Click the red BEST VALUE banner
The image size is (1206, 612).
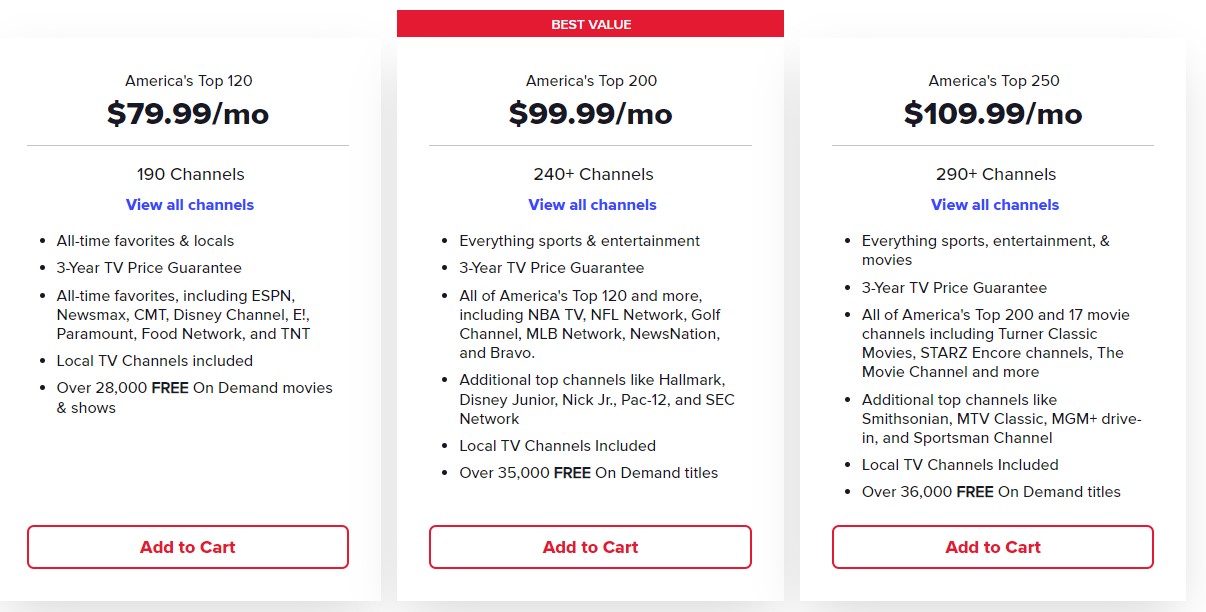(x=590, y=24)
